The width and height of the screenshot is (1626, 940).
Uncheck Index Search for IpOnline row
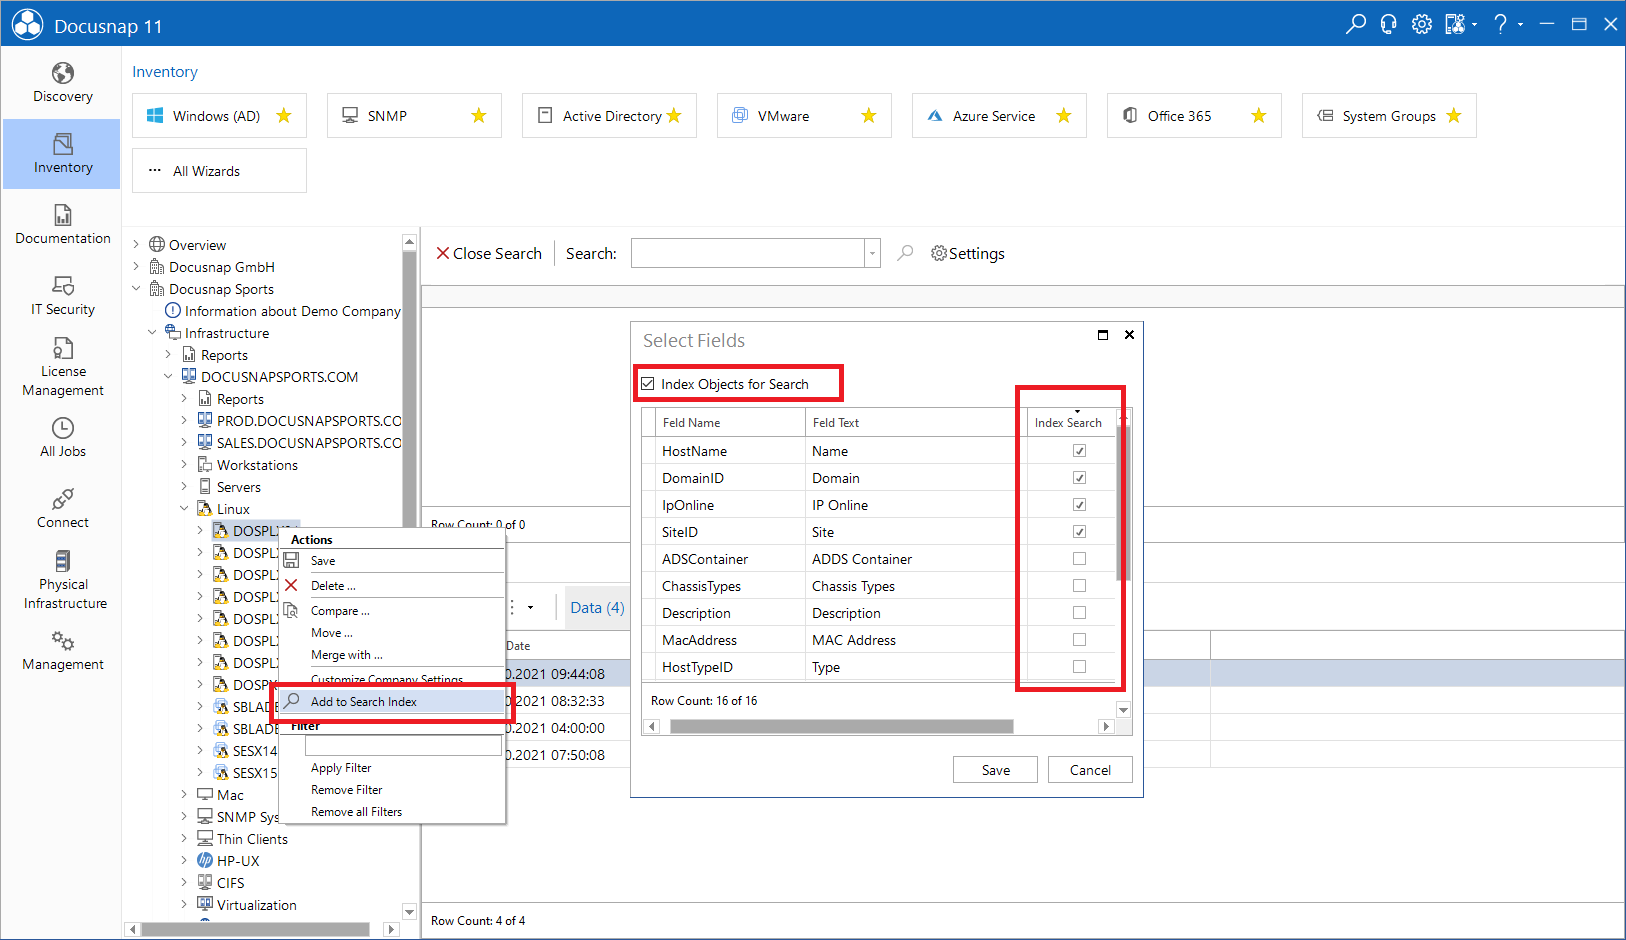tap(1079, 505)
